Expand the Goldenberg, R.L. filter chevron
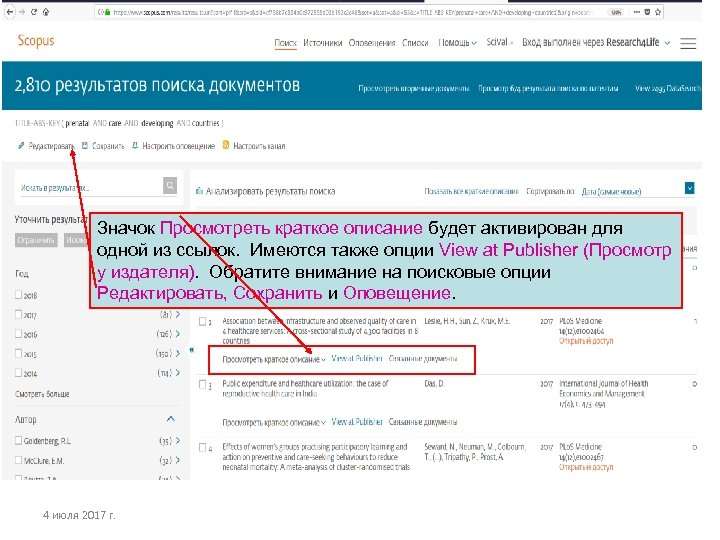The image size is (720, 540). click(178, 440)
